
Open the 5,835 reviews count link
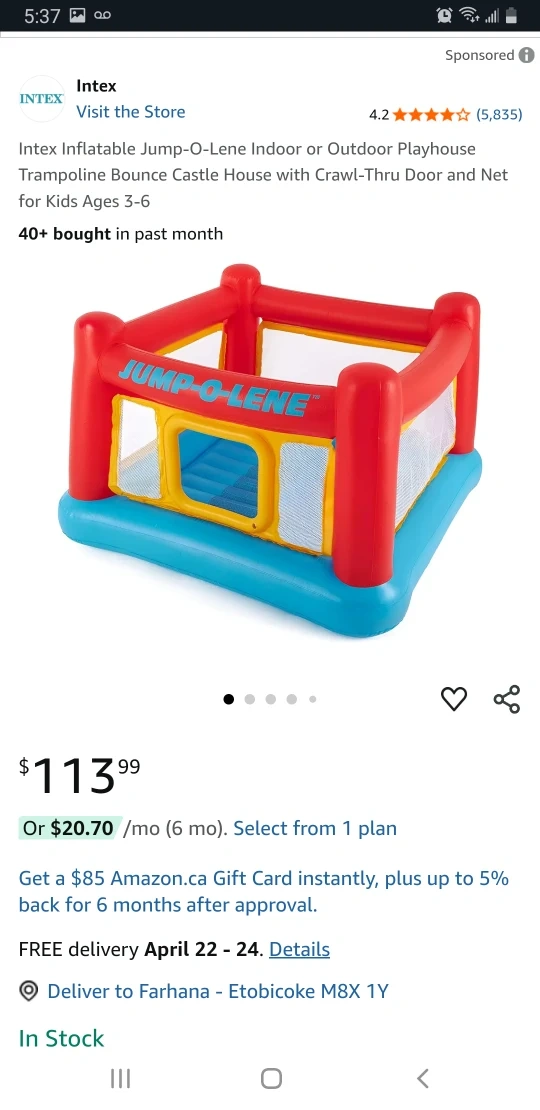point(499,115)
